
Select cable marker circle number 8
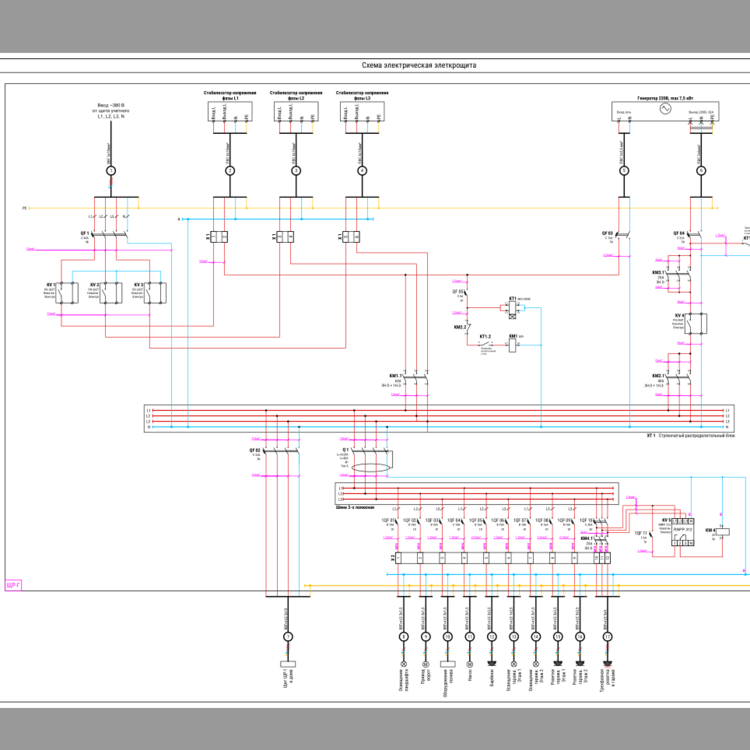(404, 637)
